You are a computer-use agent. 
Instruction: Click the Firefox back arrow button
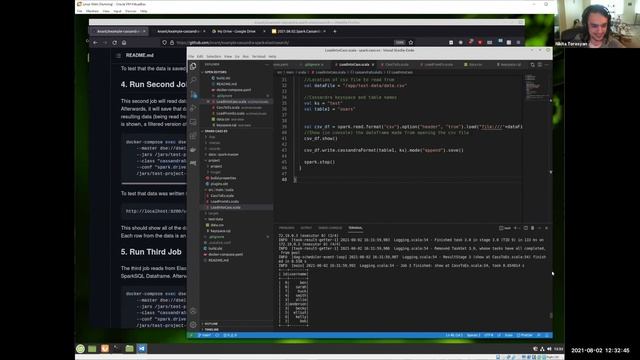[96, 42]
